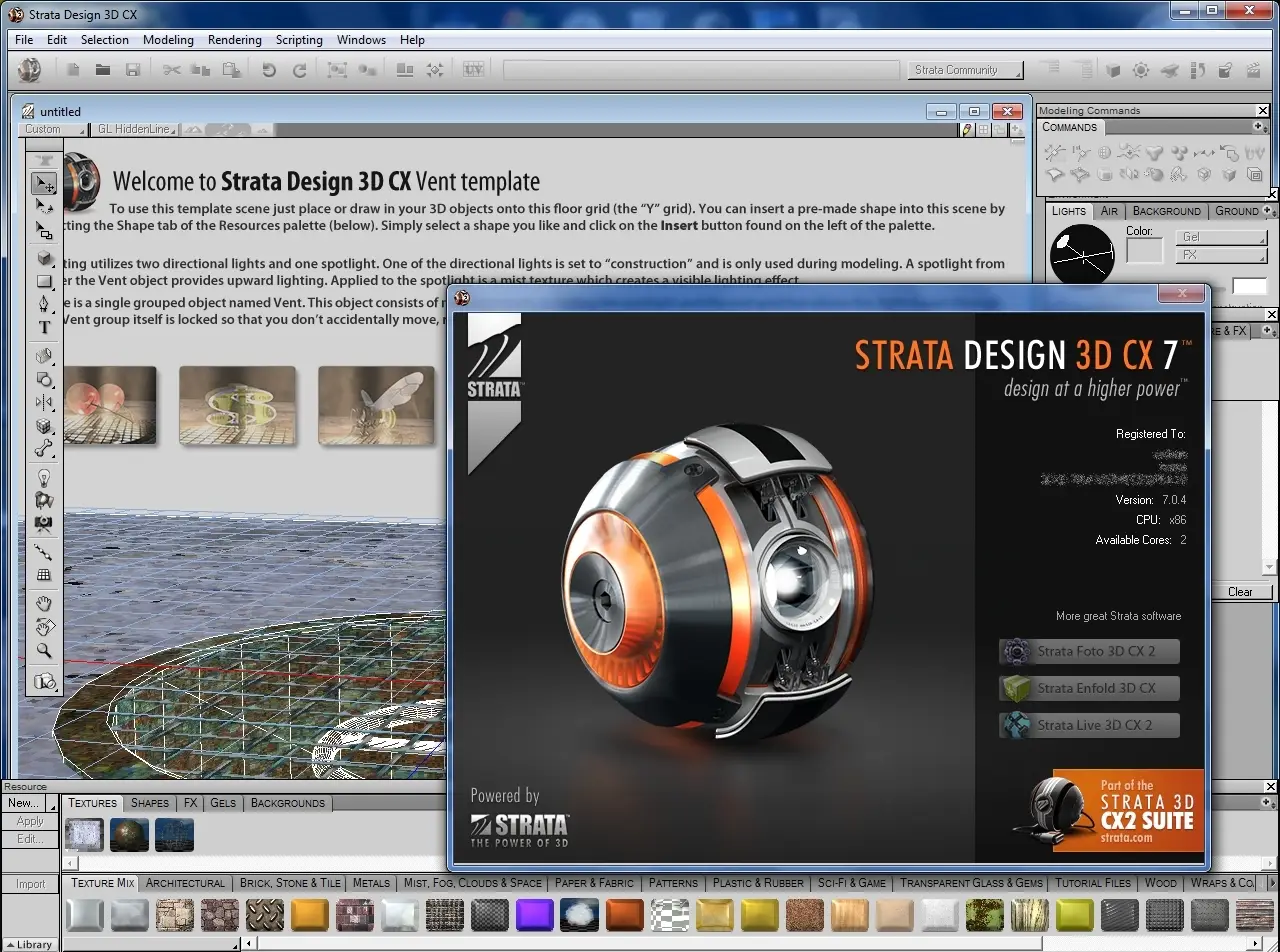The width and height of the screenshot is (1280, 952).
Task: Select the Spotlight tool
Action: point(44,500)
